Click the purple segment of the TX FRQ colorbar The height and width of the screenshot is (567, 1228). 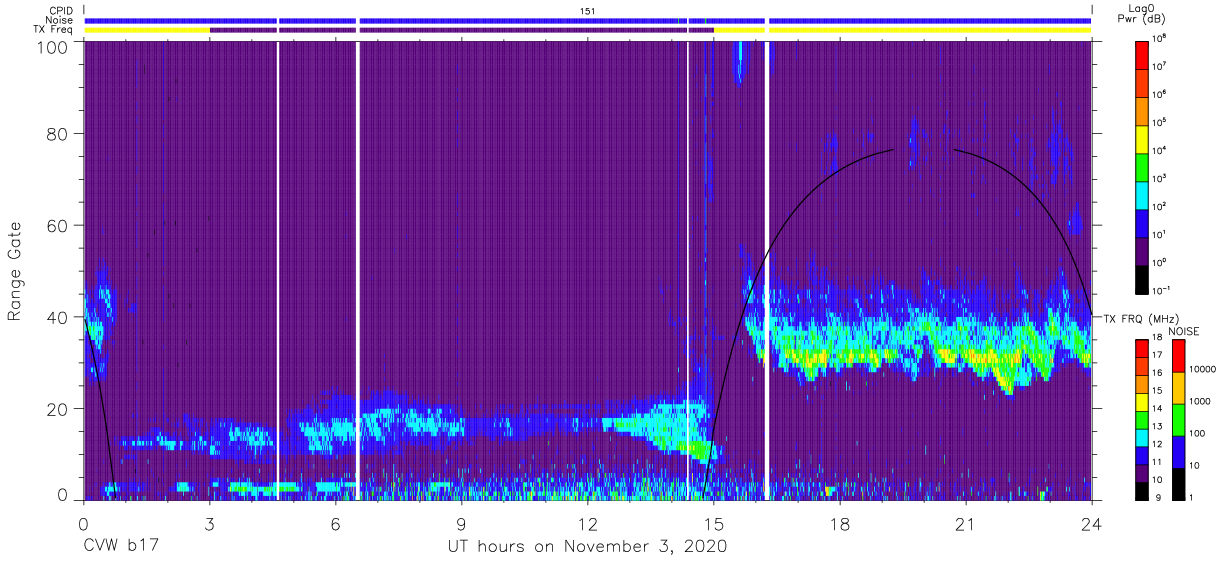pyautogui.click(x=1143, y=471)
